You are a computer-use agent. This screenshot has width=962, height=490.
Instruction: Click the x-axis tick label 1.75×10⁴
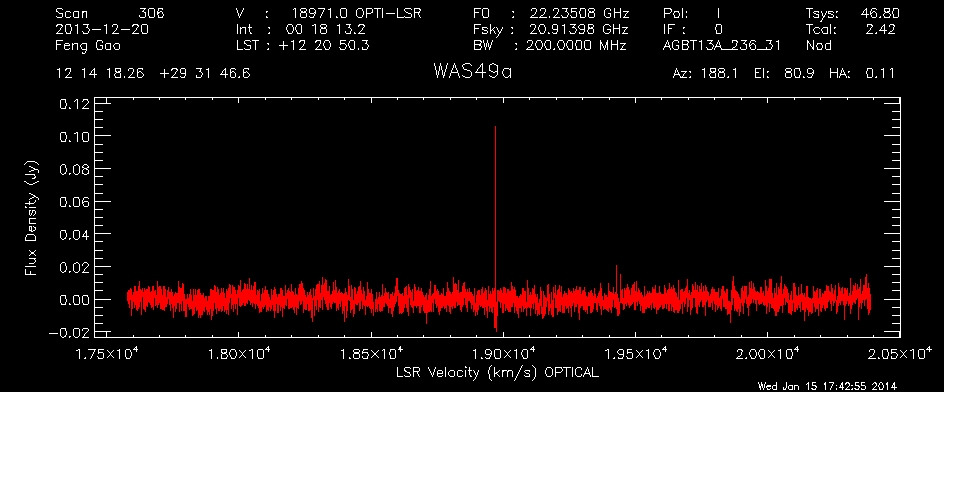coord(107,354)
